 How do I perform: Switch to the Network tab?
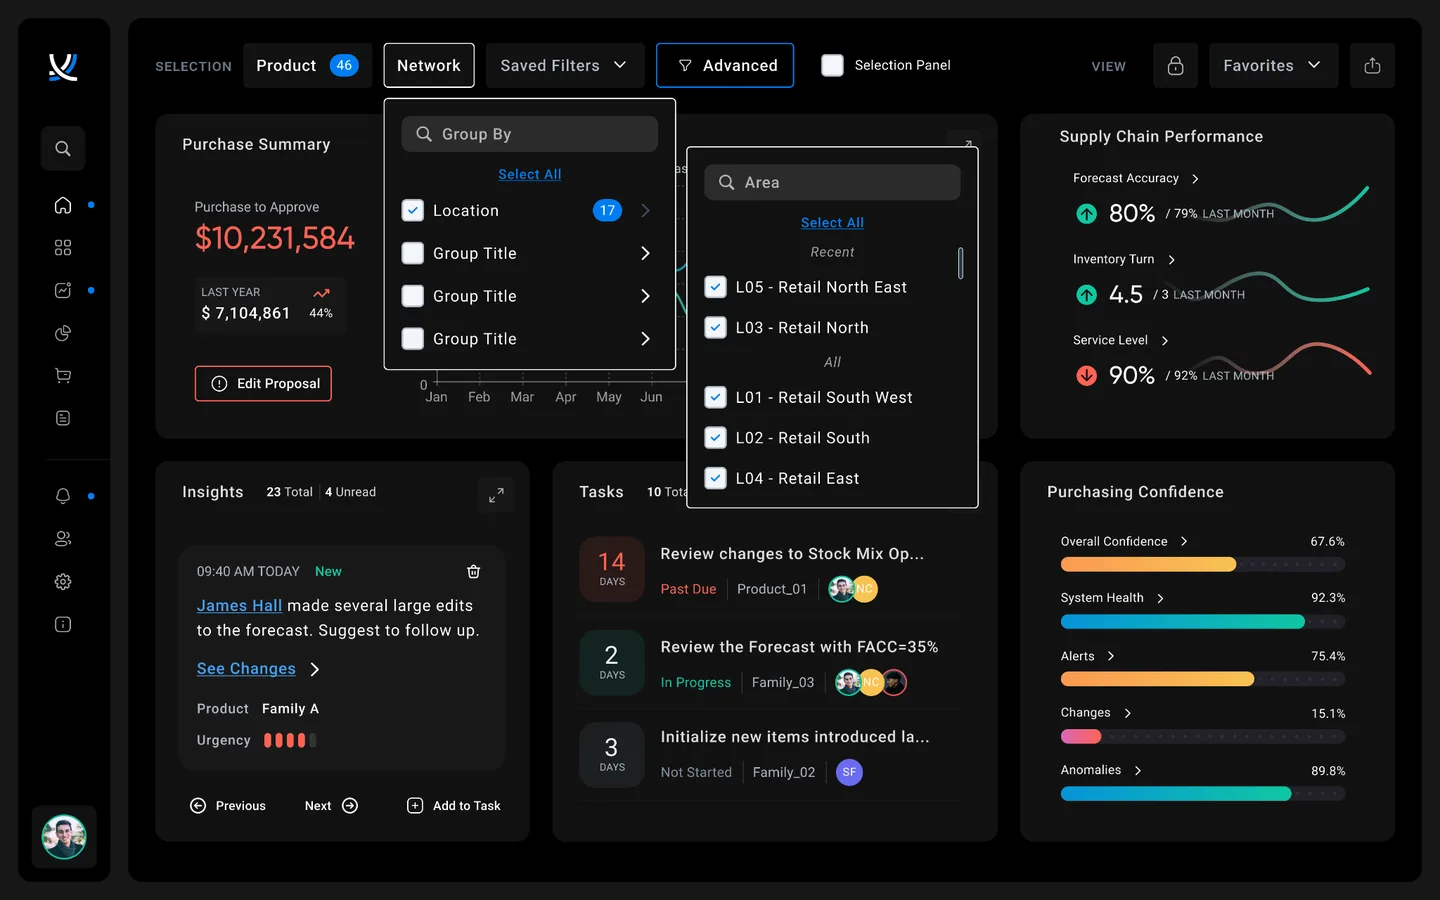(428, 65)
